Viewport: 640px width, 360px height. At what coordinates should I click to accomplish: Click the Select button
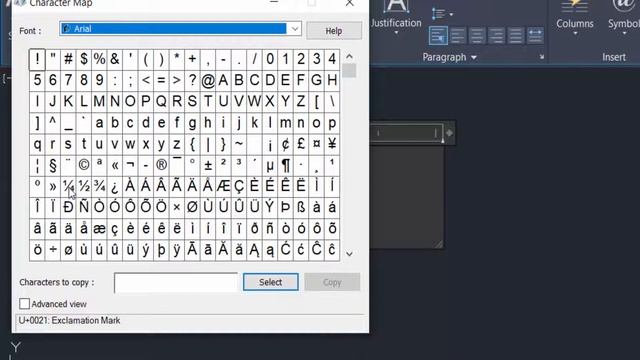click(x=271, y=282)
